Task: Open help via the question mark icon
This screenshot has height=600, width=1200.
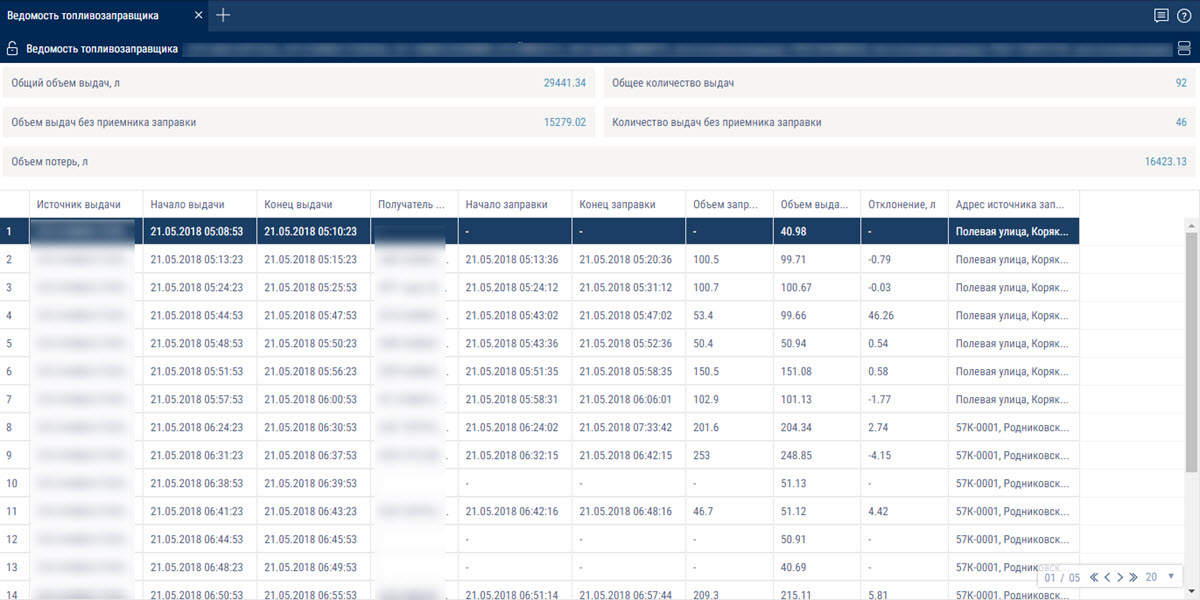Action: 1184,15
